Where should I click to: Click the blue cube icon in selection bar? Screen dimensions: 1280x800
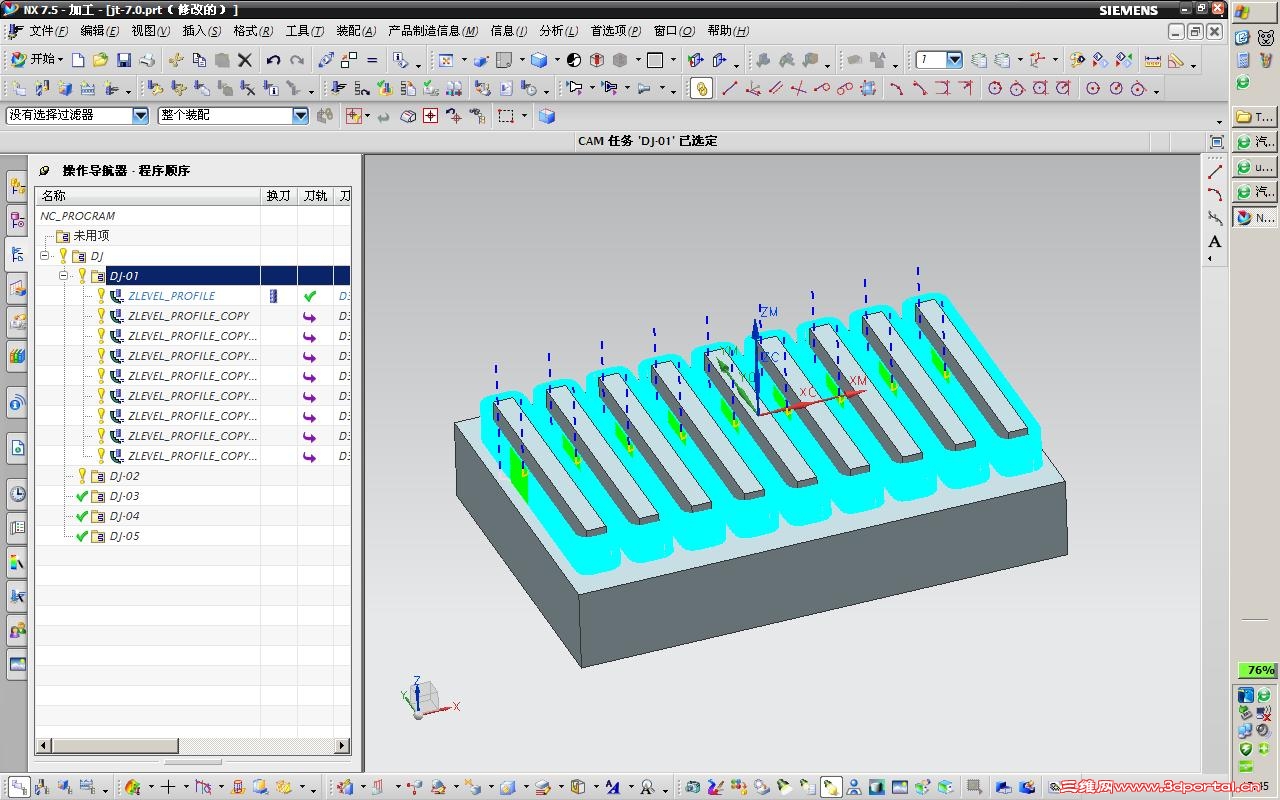[x=546, y=116]
